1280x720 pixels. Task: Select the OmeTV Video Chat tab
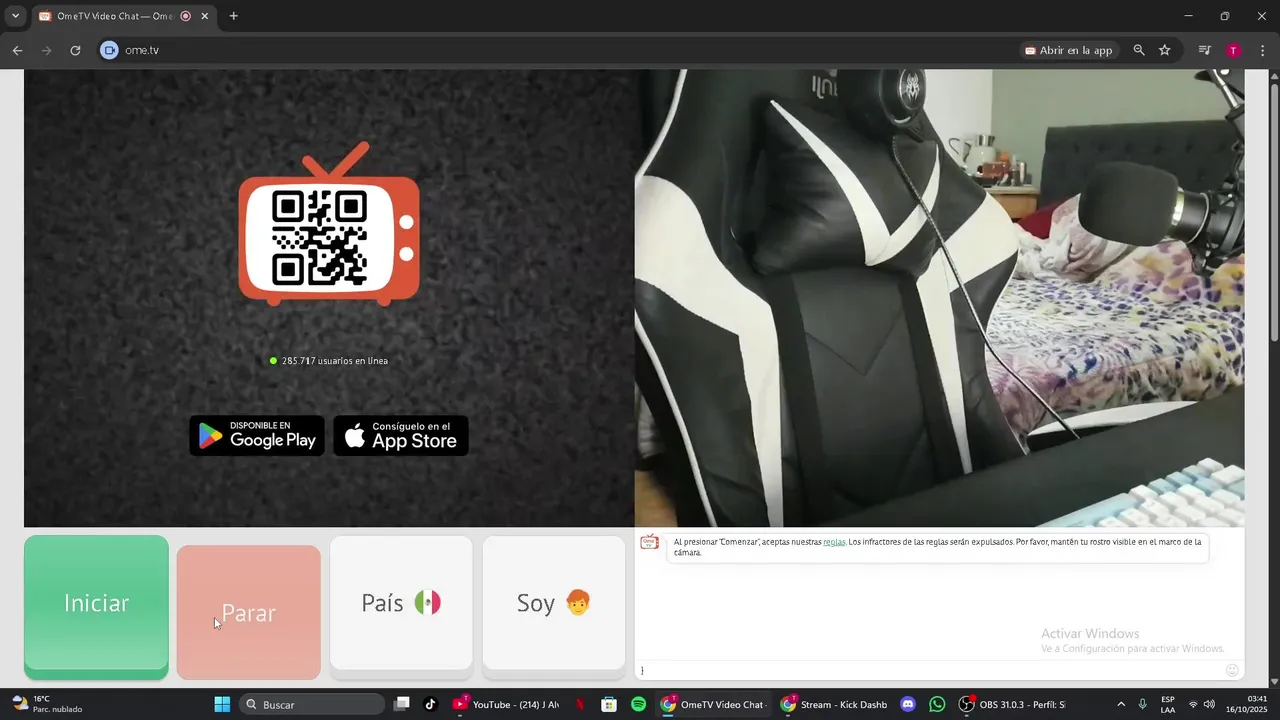124,16
